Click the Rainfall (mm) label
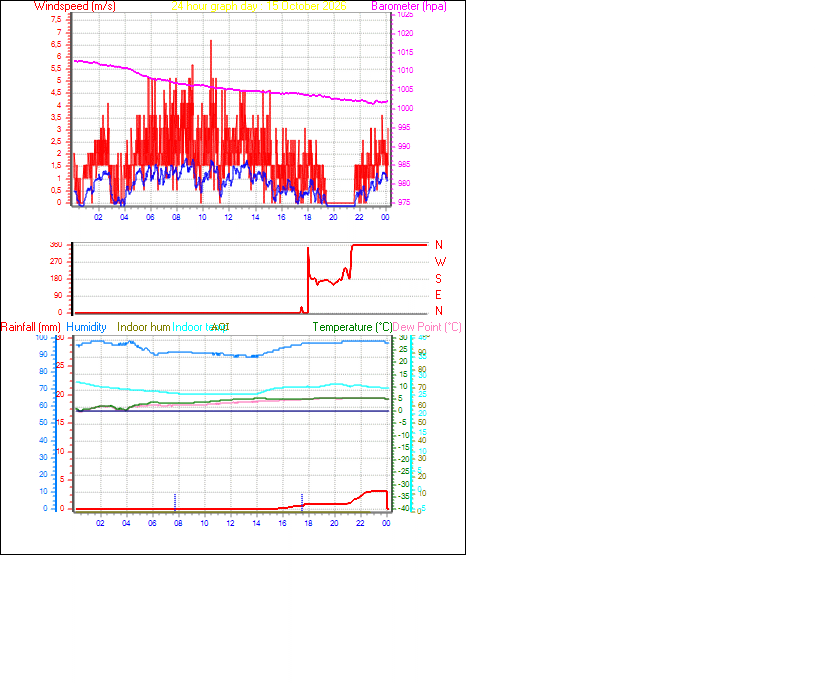This screenshot has height=683, width=816. 31,327
